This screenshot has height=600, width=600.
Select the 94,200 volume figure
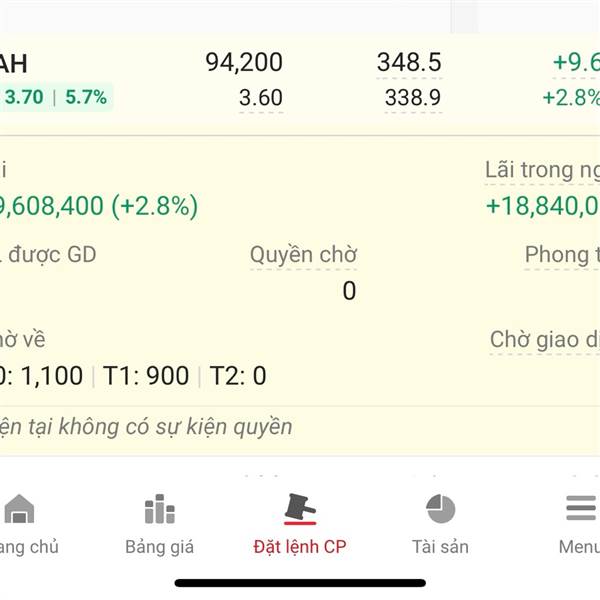[x=244, y=62]
